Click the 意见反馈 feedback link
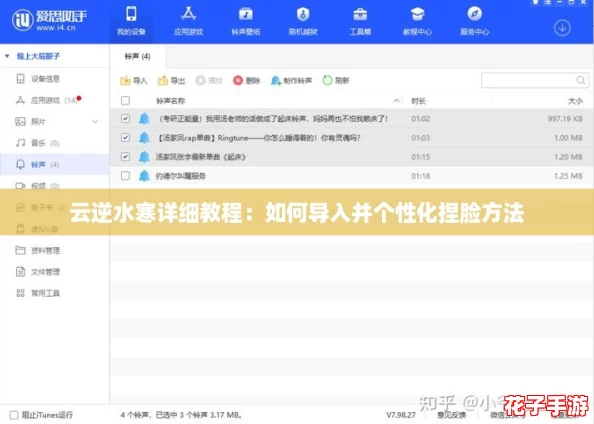 pyautogui.click(x=451, y=415)
